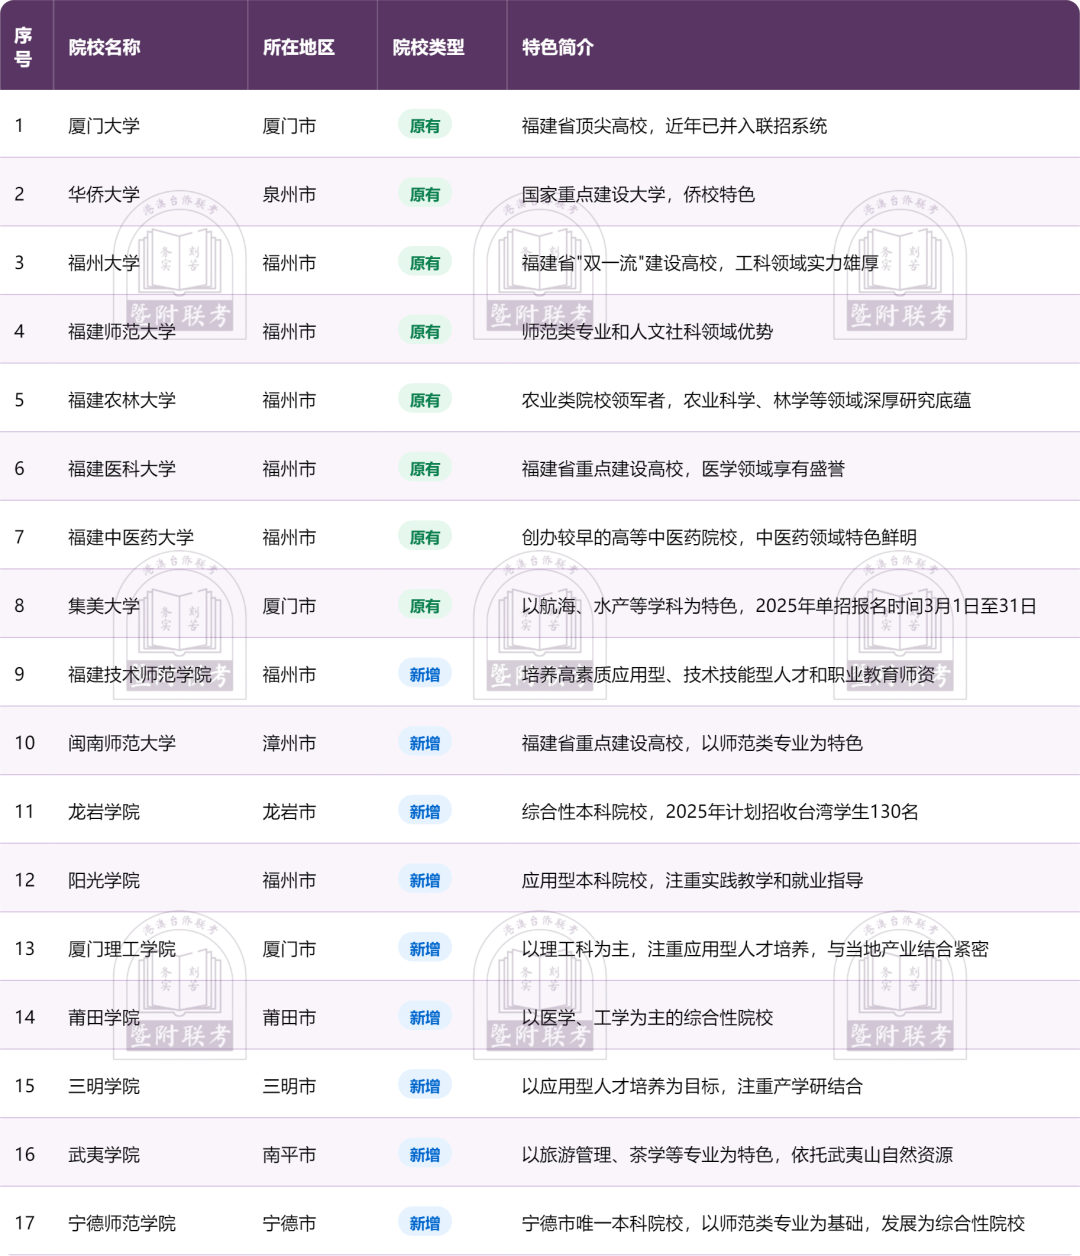Click the 泉州市 region cell
This screenshot has width=1080, height=1256.
point(289,194)
